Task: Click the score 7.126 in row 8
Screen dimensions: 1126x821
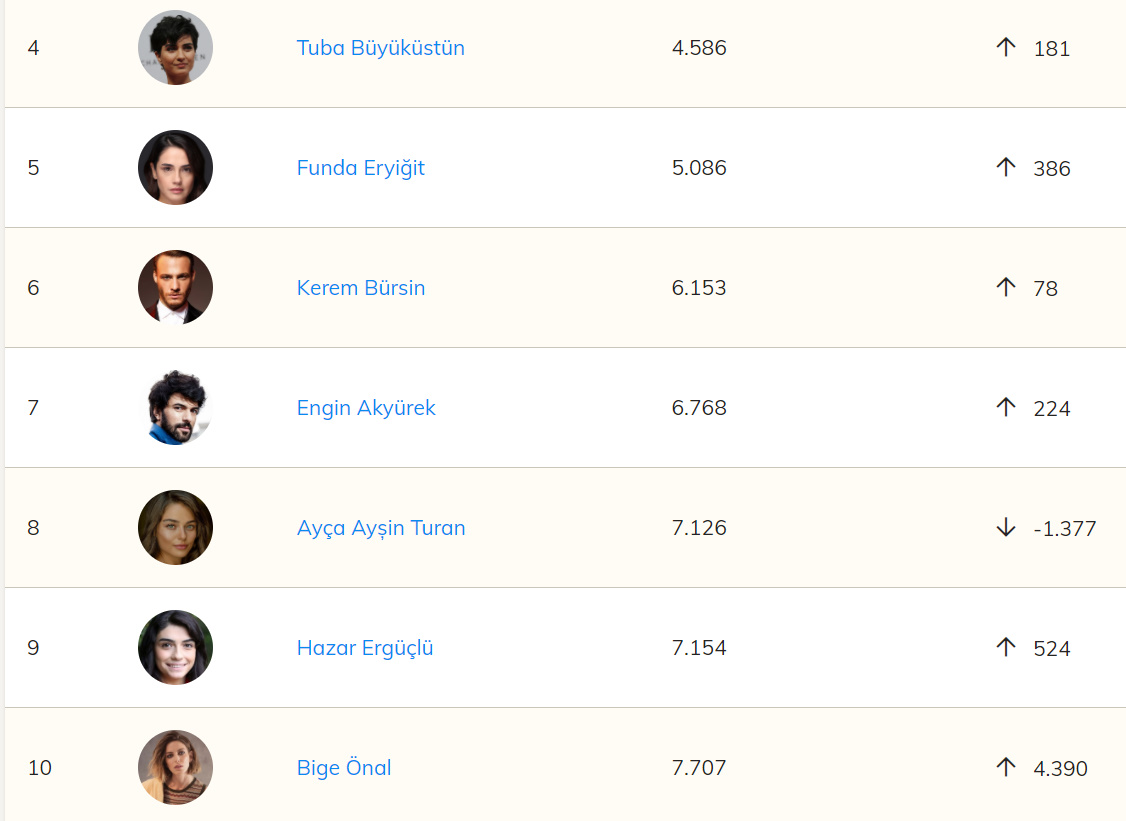Action: pyautogui.click(x=699, y=528)
